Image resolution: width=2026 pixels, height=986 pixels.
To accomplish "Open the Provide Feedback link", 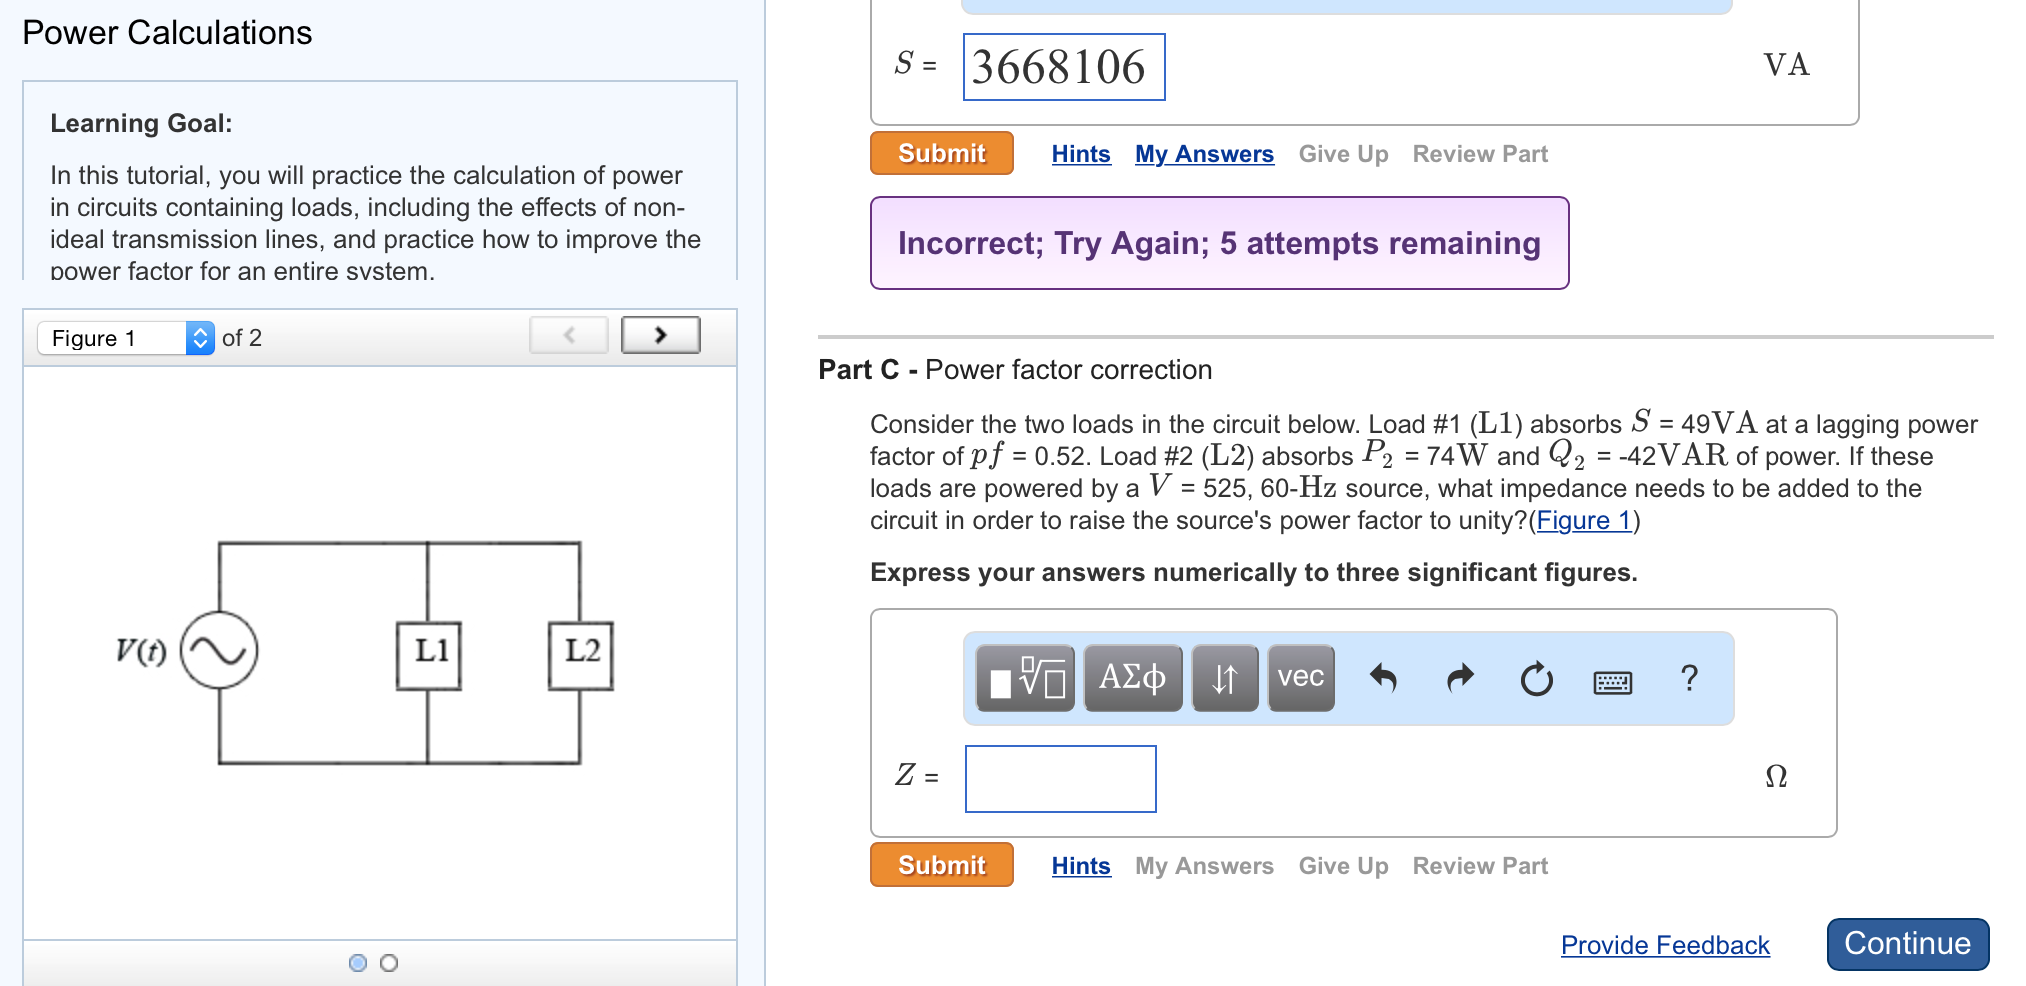I will click(1664, 945).
